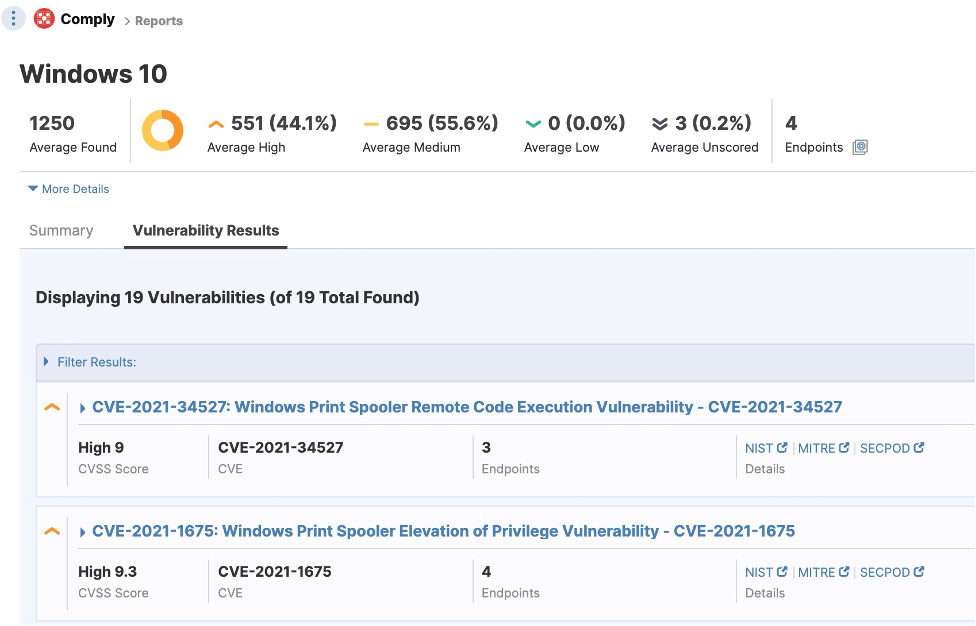The height and width of the screenshot is (626, 976).
Task: Click the 551 (44.1%) Average High value
Action: pyautogui.click(x=284, y=123)
